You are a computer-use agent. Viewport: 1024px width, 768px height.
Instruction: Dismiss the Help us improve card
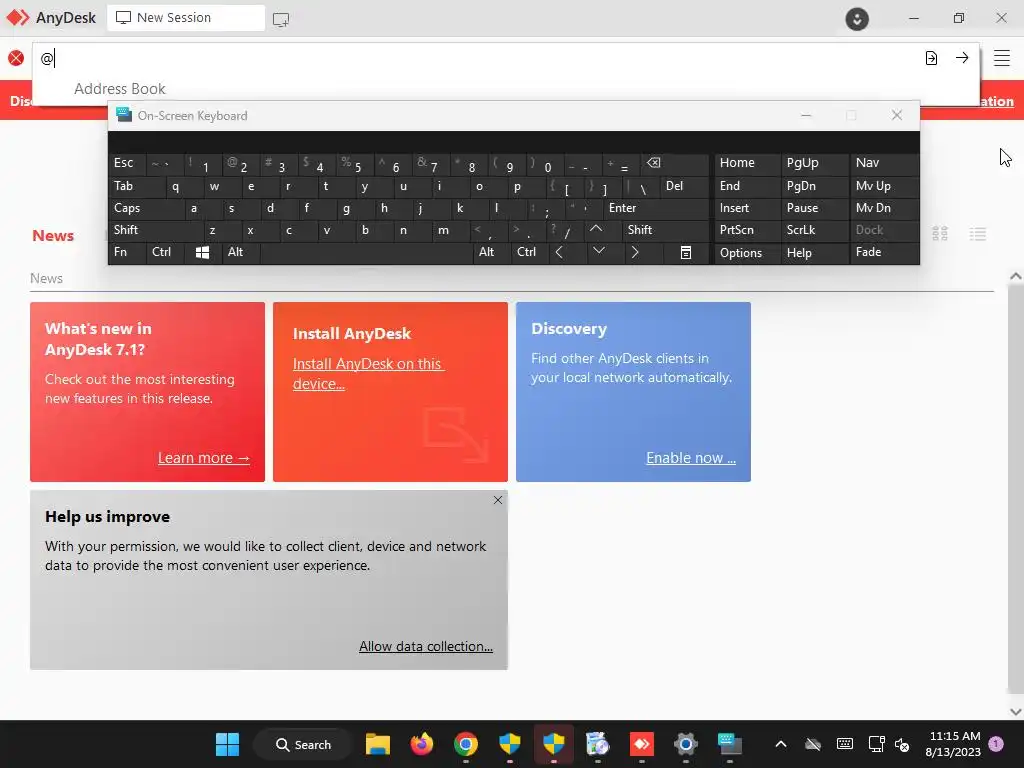click(x=498, y=500)
